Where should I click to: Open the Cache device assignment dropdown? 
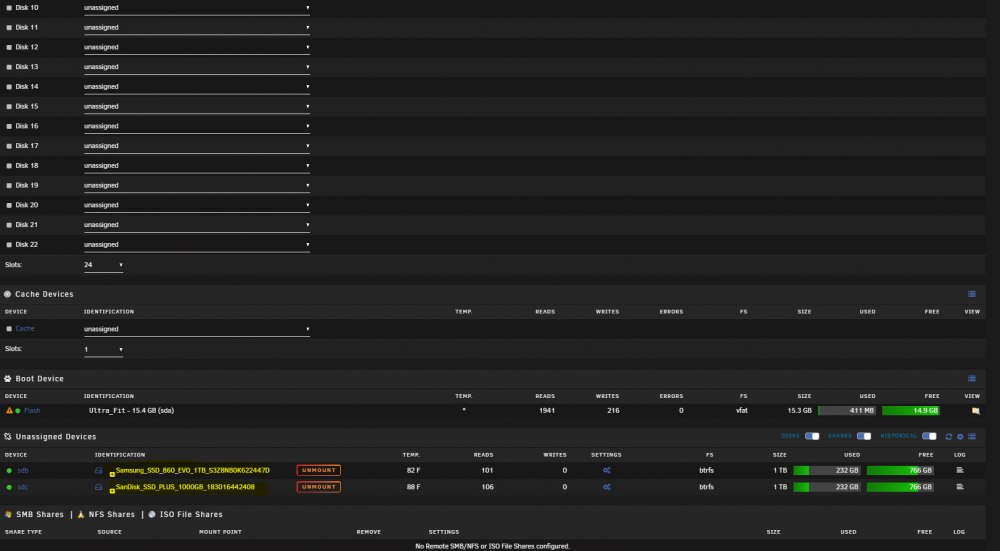pyautogui.click(x=196, y=329)
